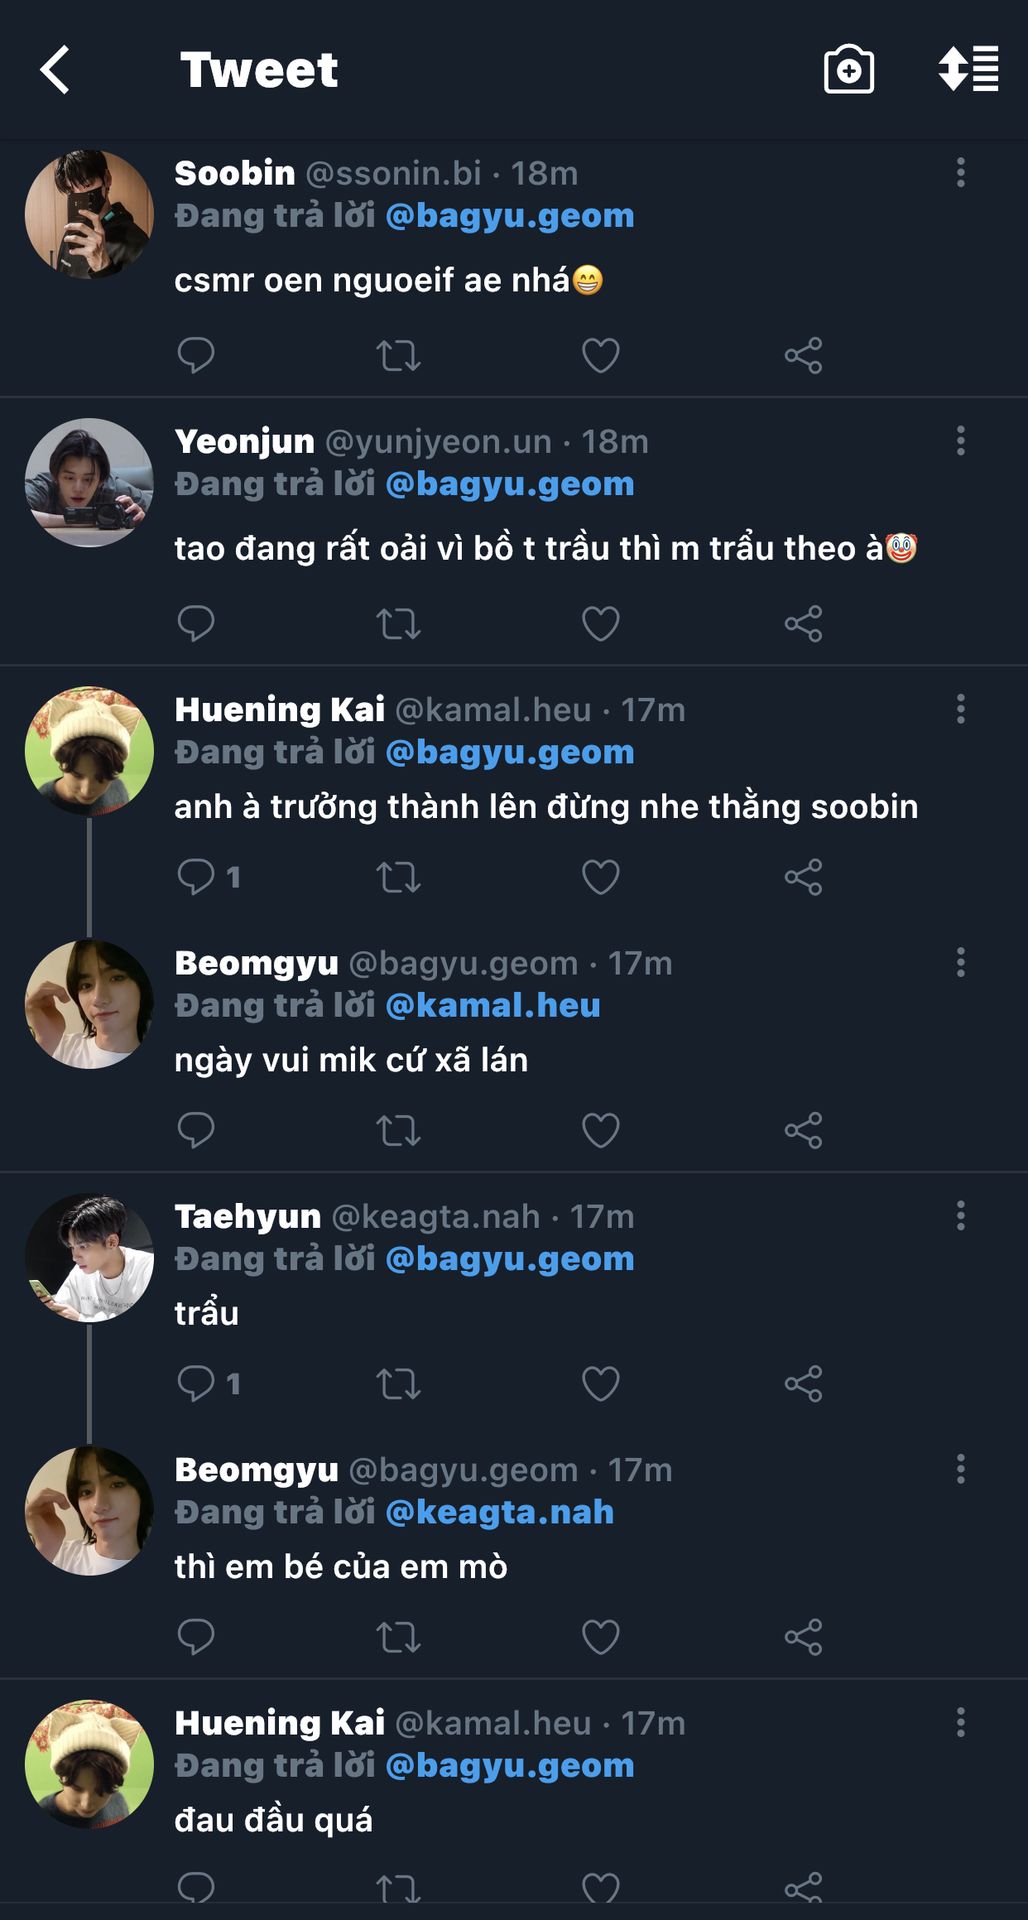Like Yeonjun's reply tweet
The width and height of the screenshot is (1028, 1920).
click(x=600, y=623)
